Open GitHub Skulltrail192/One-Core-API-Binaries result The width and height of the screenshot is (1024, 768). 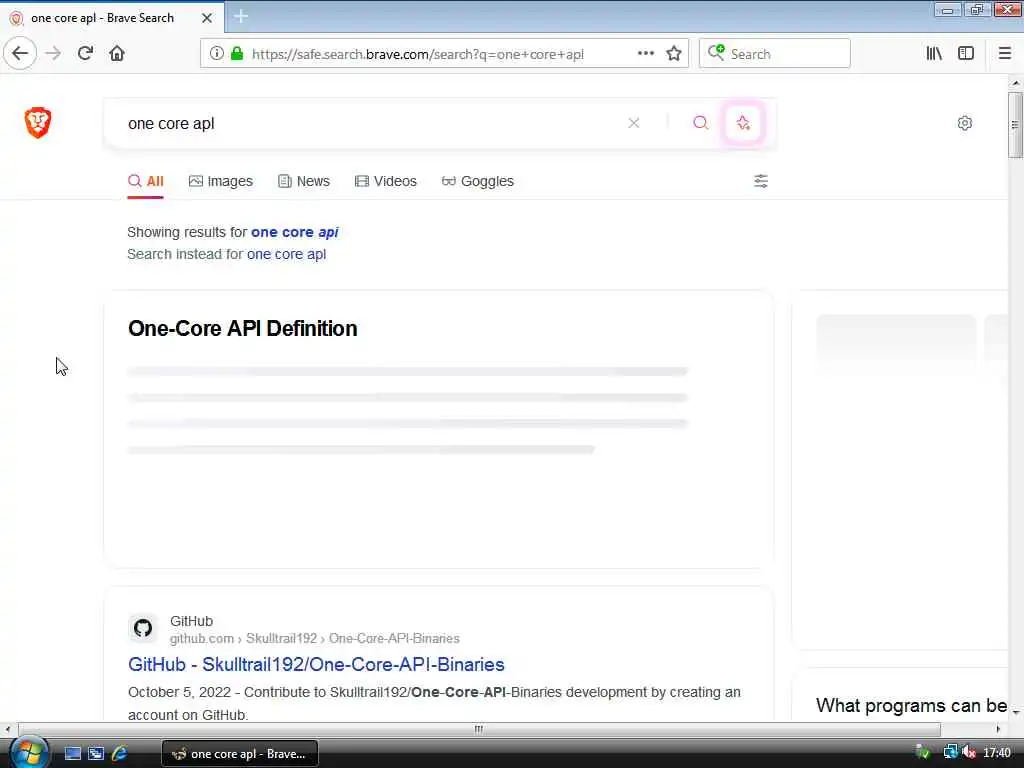click(316, 664)
